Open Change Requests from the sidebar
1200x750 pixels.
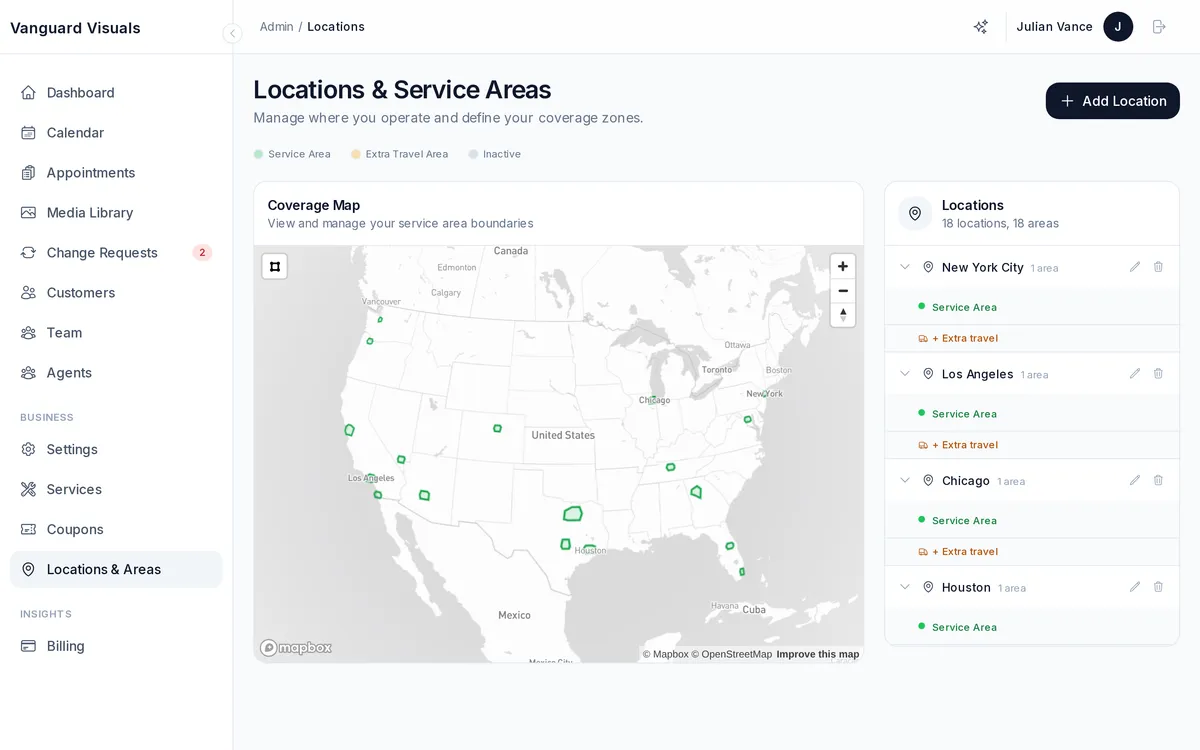tap(102, 252)
